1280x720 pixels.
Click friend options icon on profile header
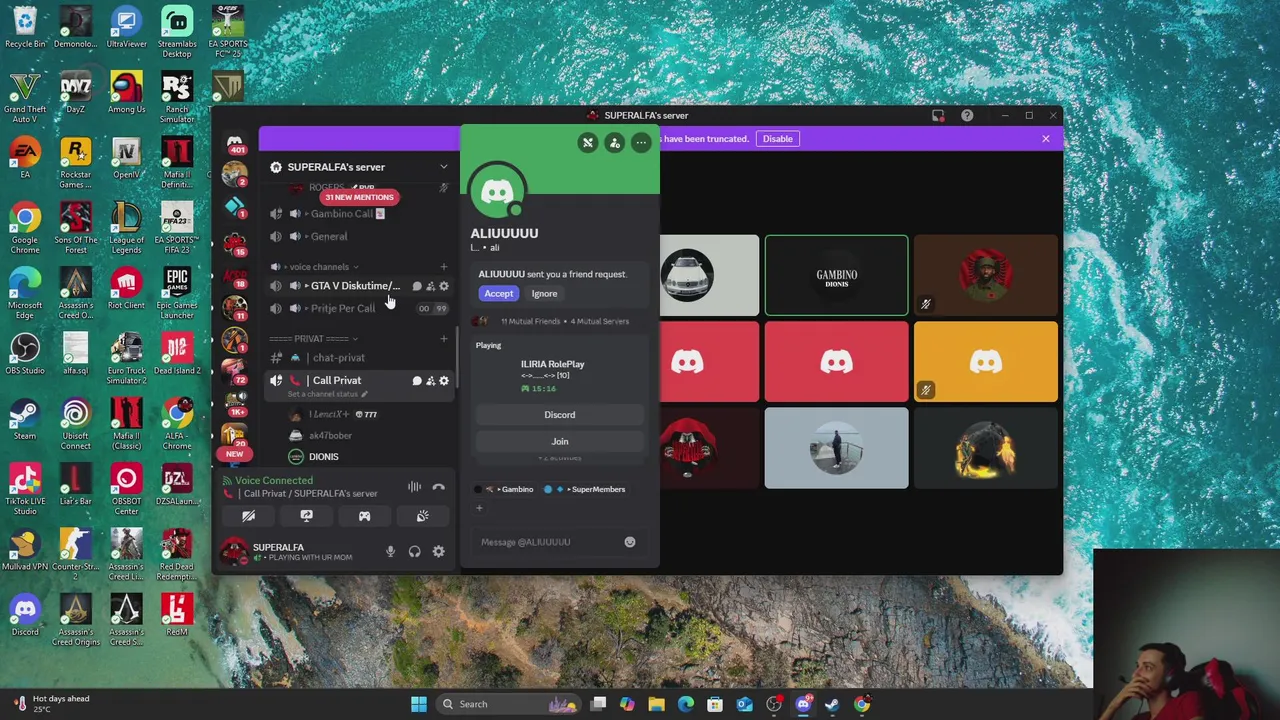615,143
